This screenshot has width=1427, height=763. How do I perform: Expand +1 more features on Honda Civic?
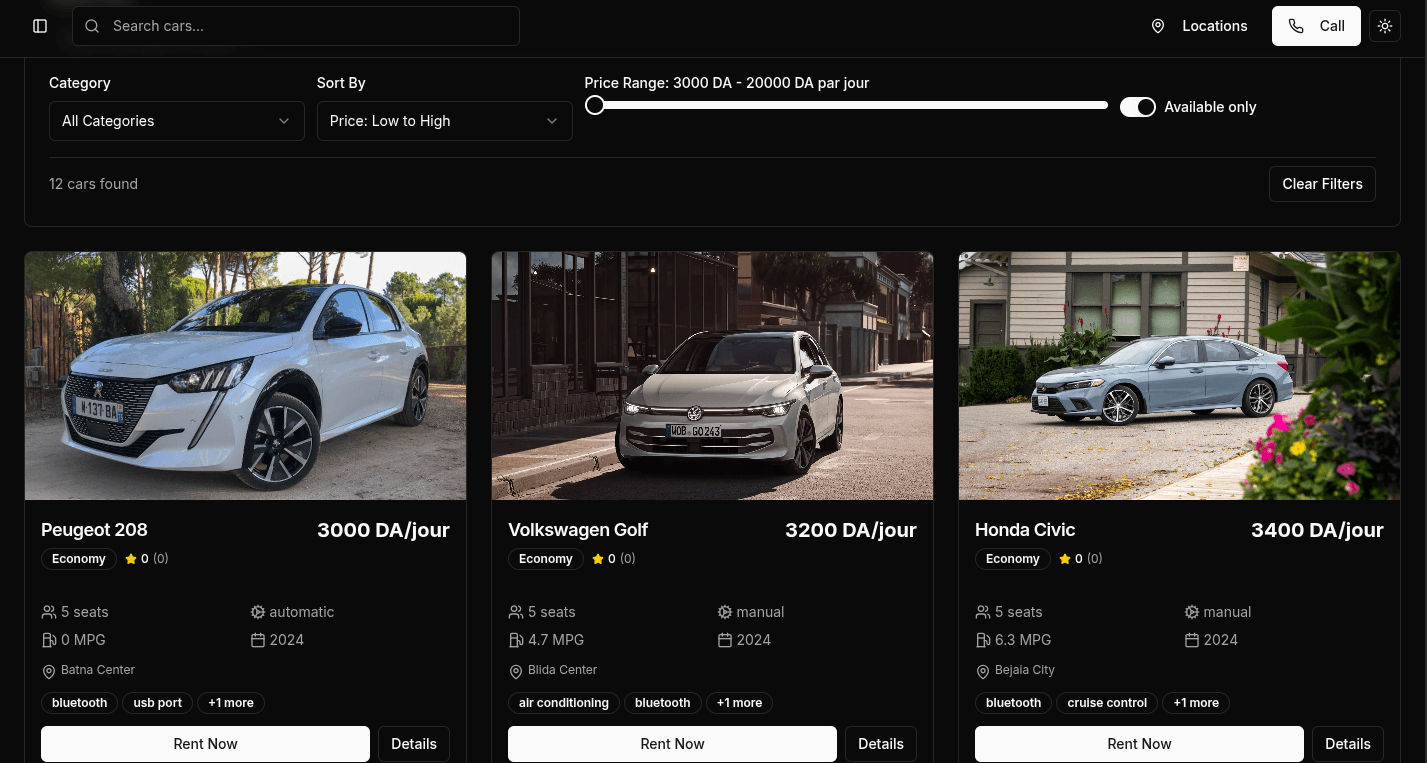(x=1196, y=703)
